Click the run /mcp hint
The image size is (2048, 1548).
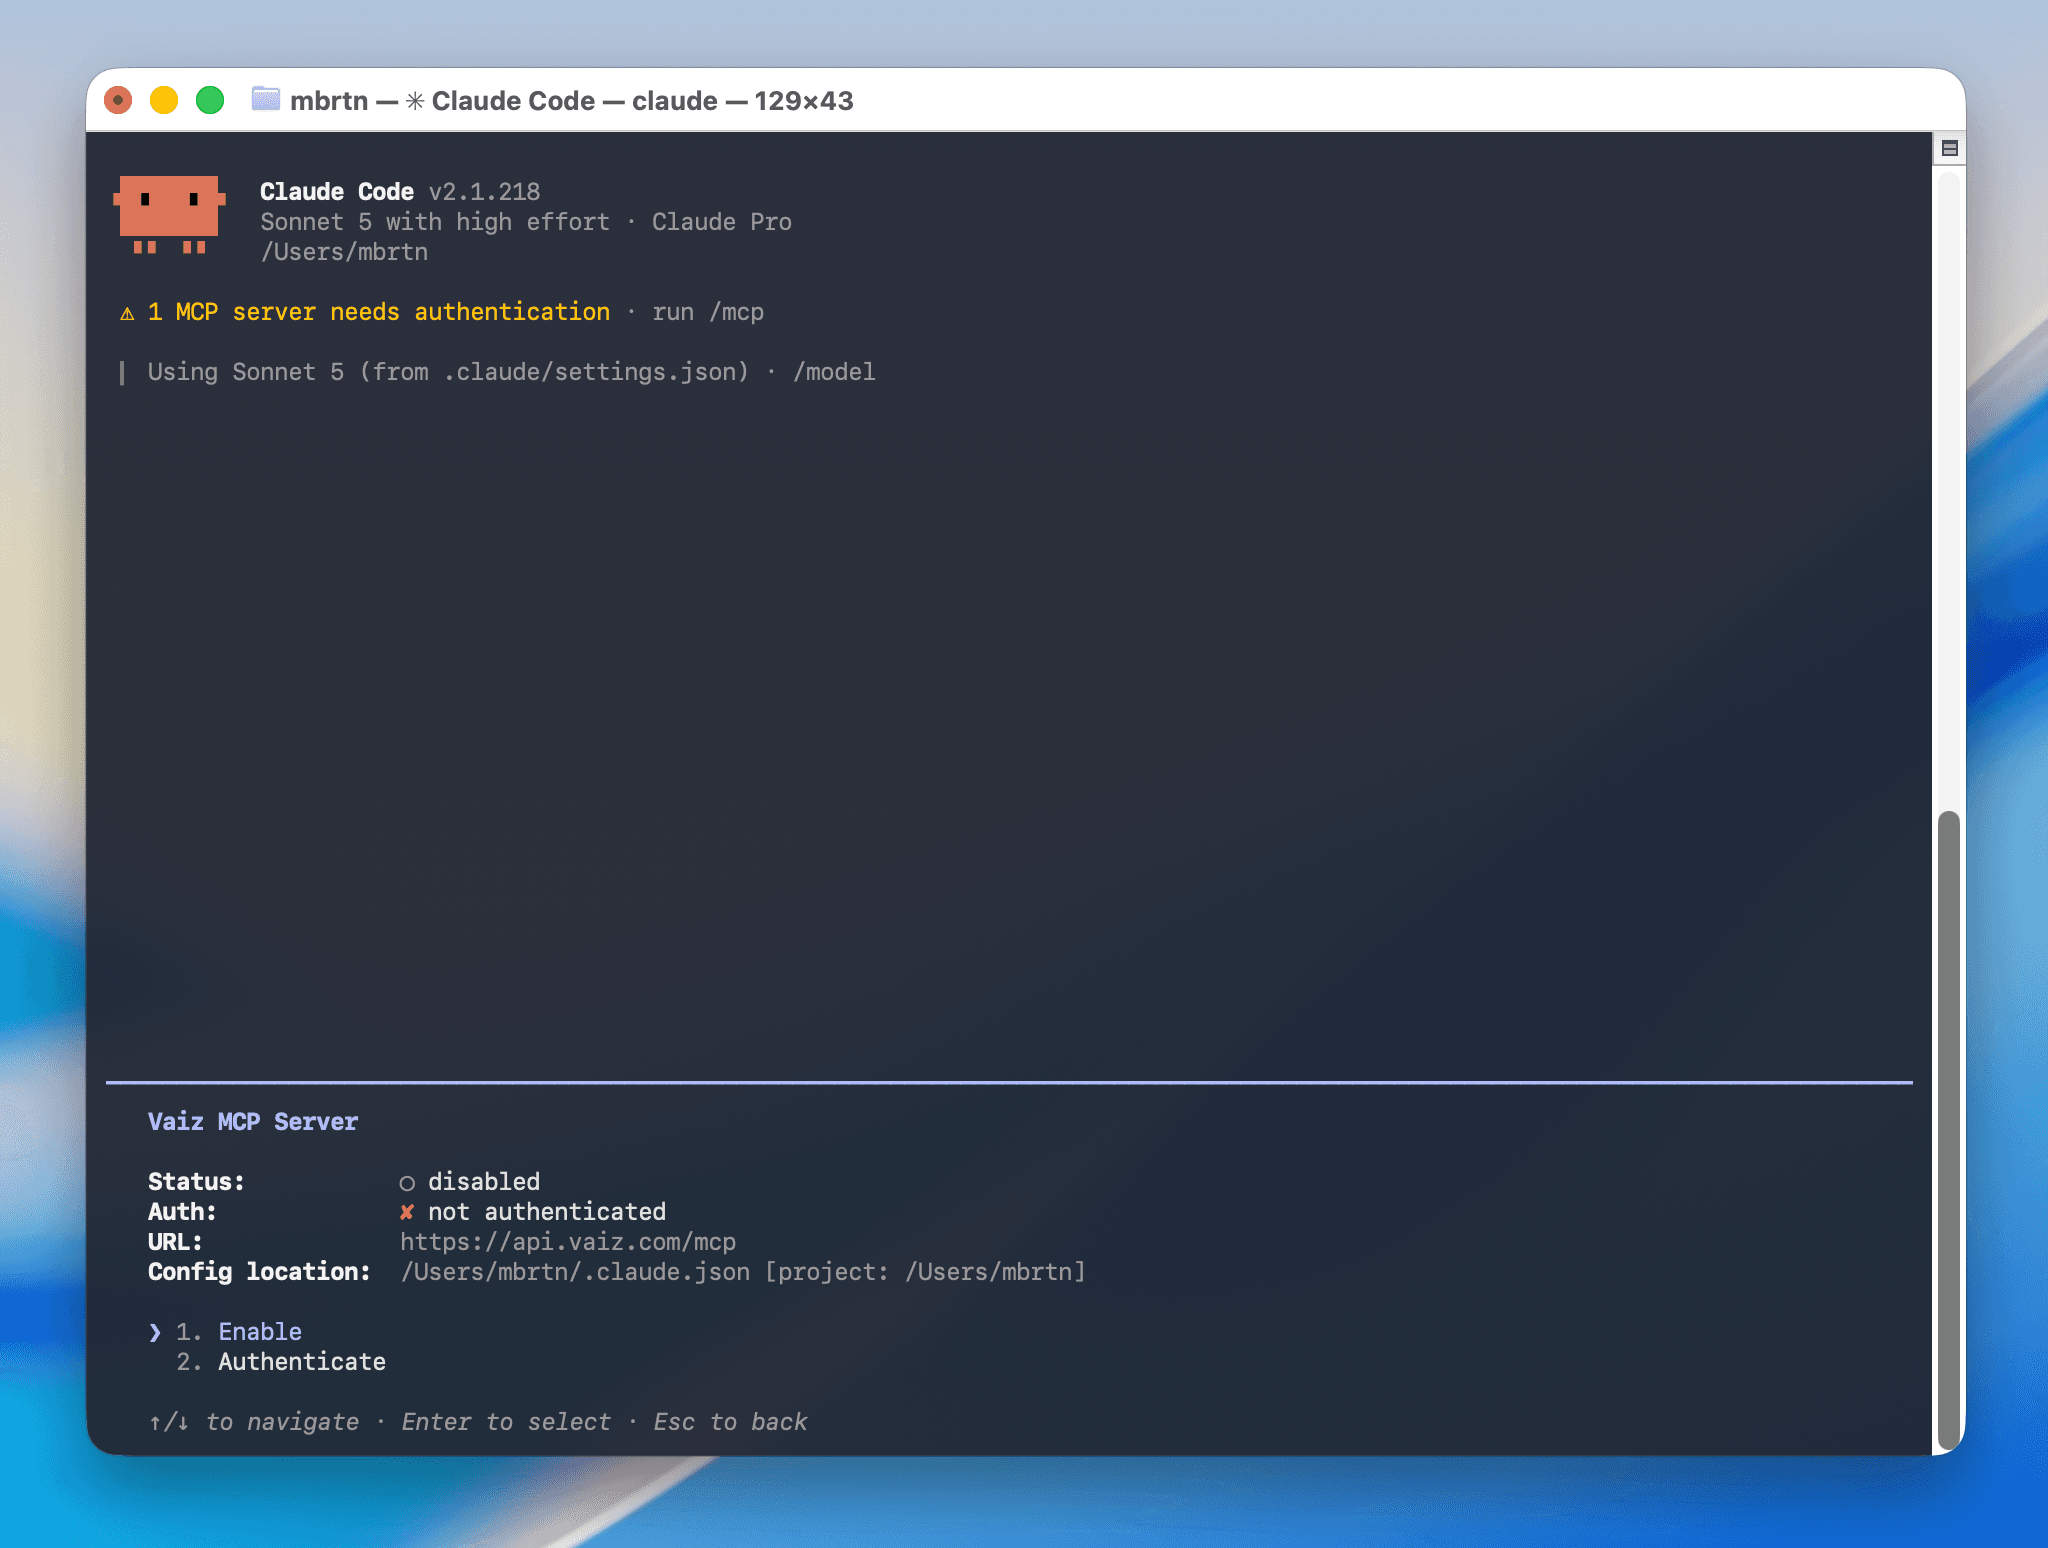click(x=708, y=312)
